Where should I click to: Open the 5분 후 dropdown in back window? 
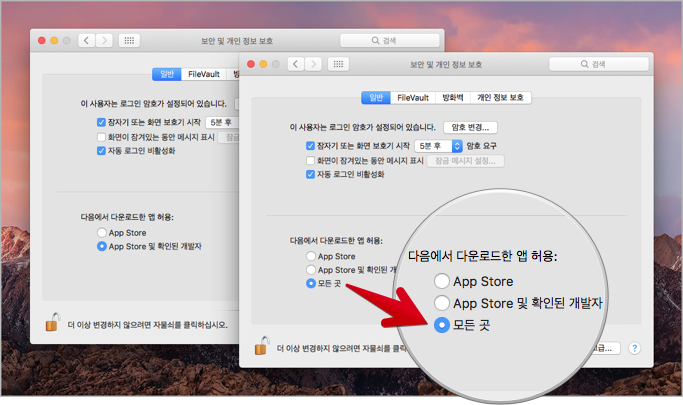click(222, 122)
